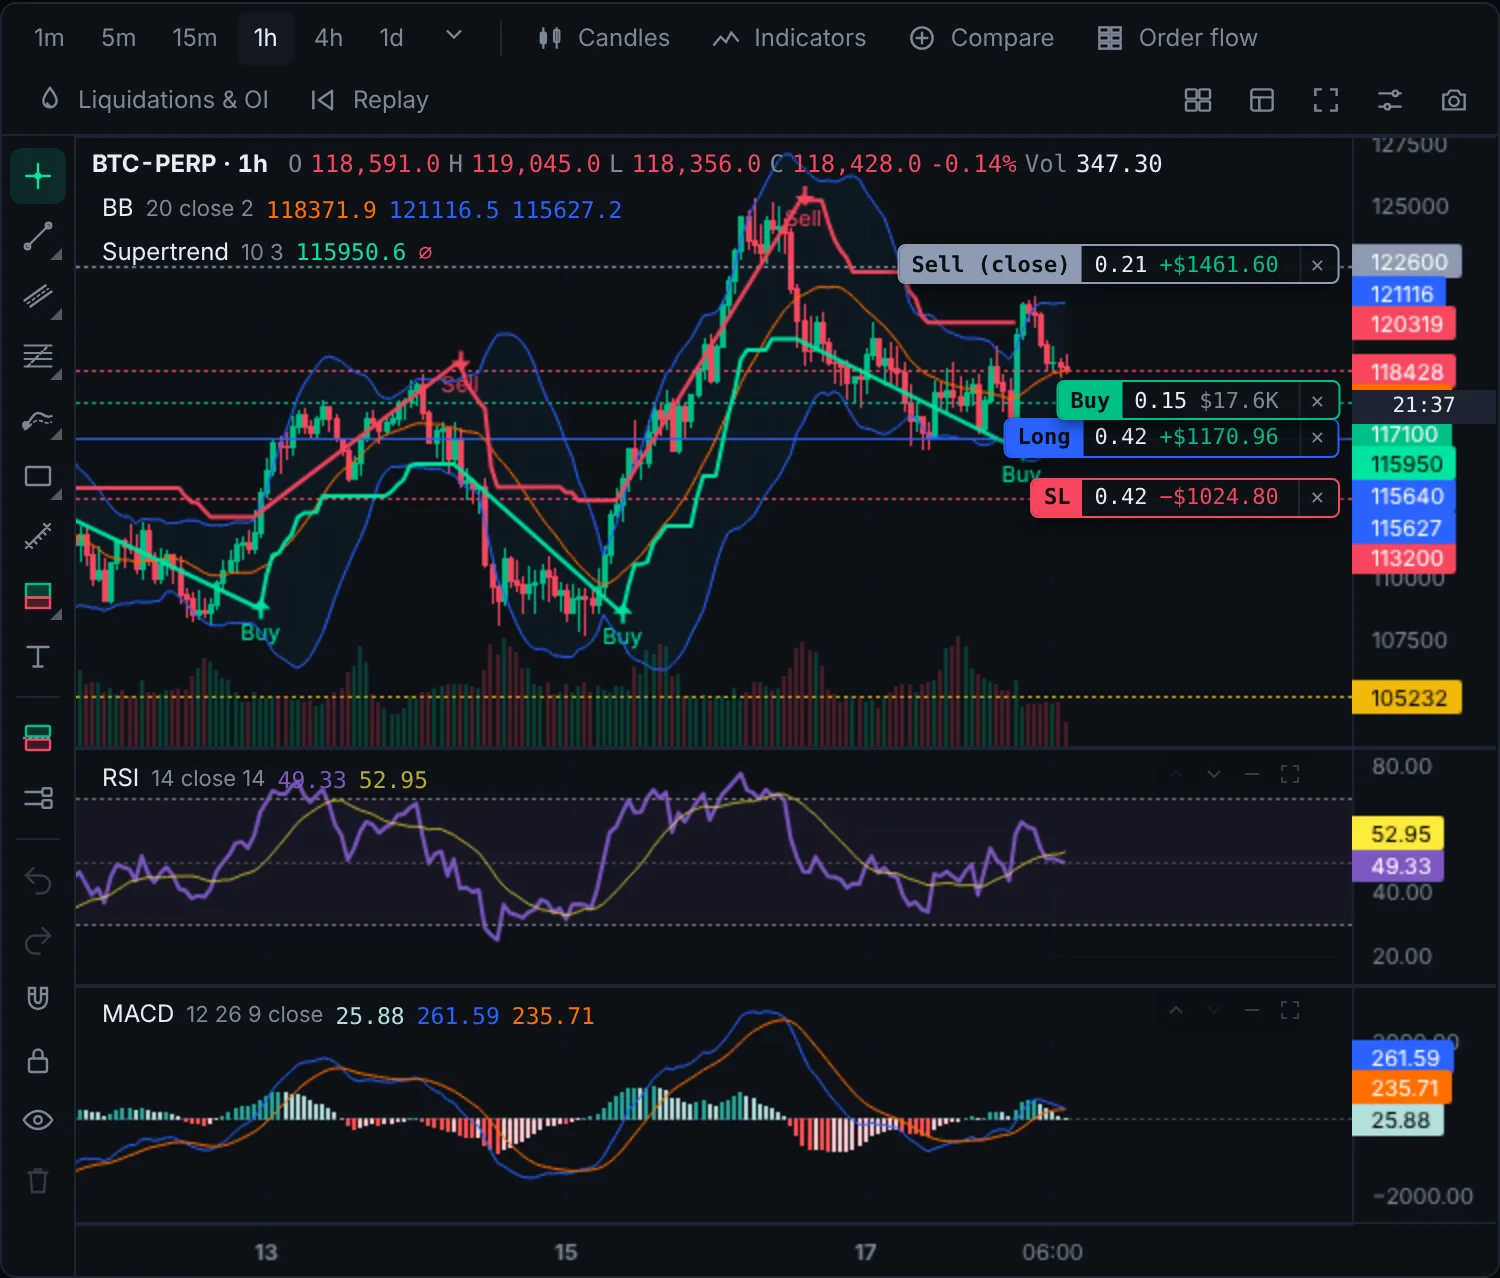
Task: Redo the chart action
Action: point(38,941)
